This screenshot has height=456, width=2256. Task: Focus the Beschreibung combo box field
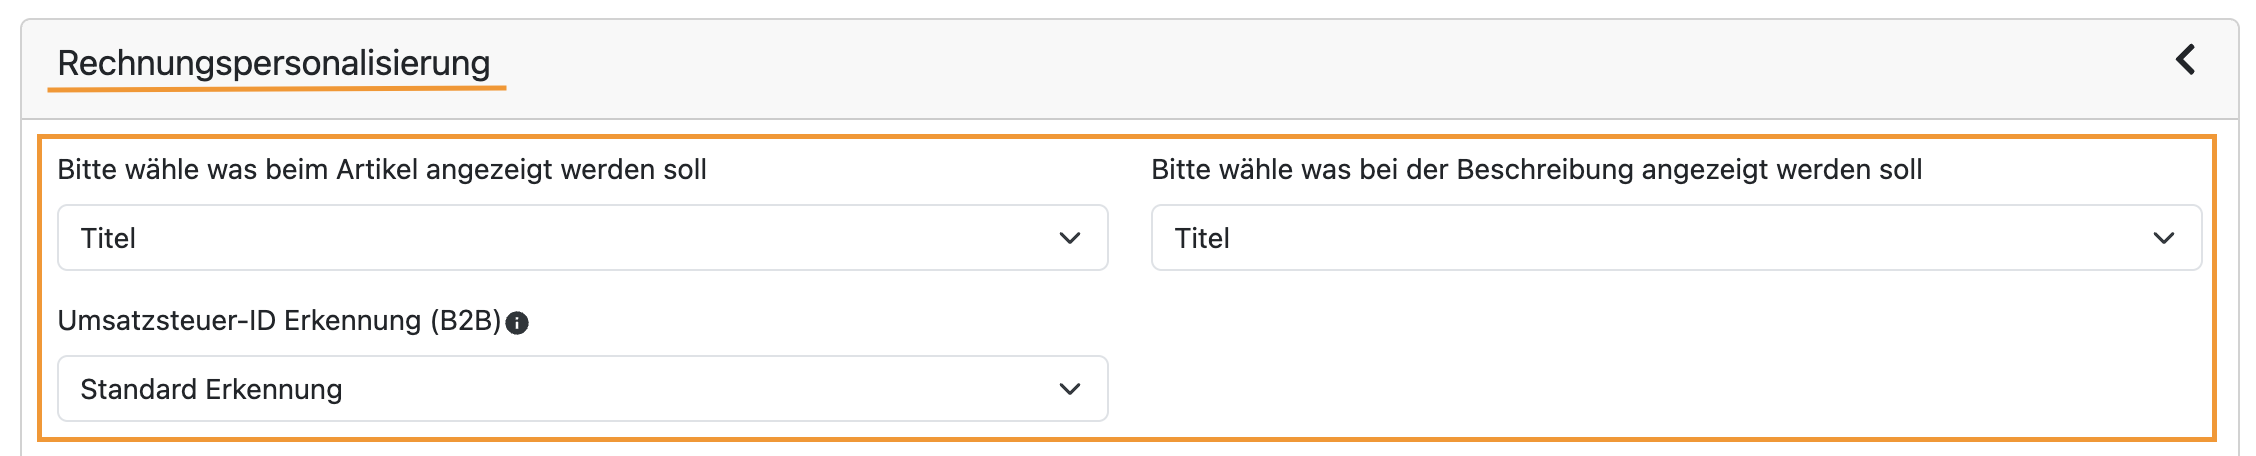pyautogui.click(x=1676, y=238)
